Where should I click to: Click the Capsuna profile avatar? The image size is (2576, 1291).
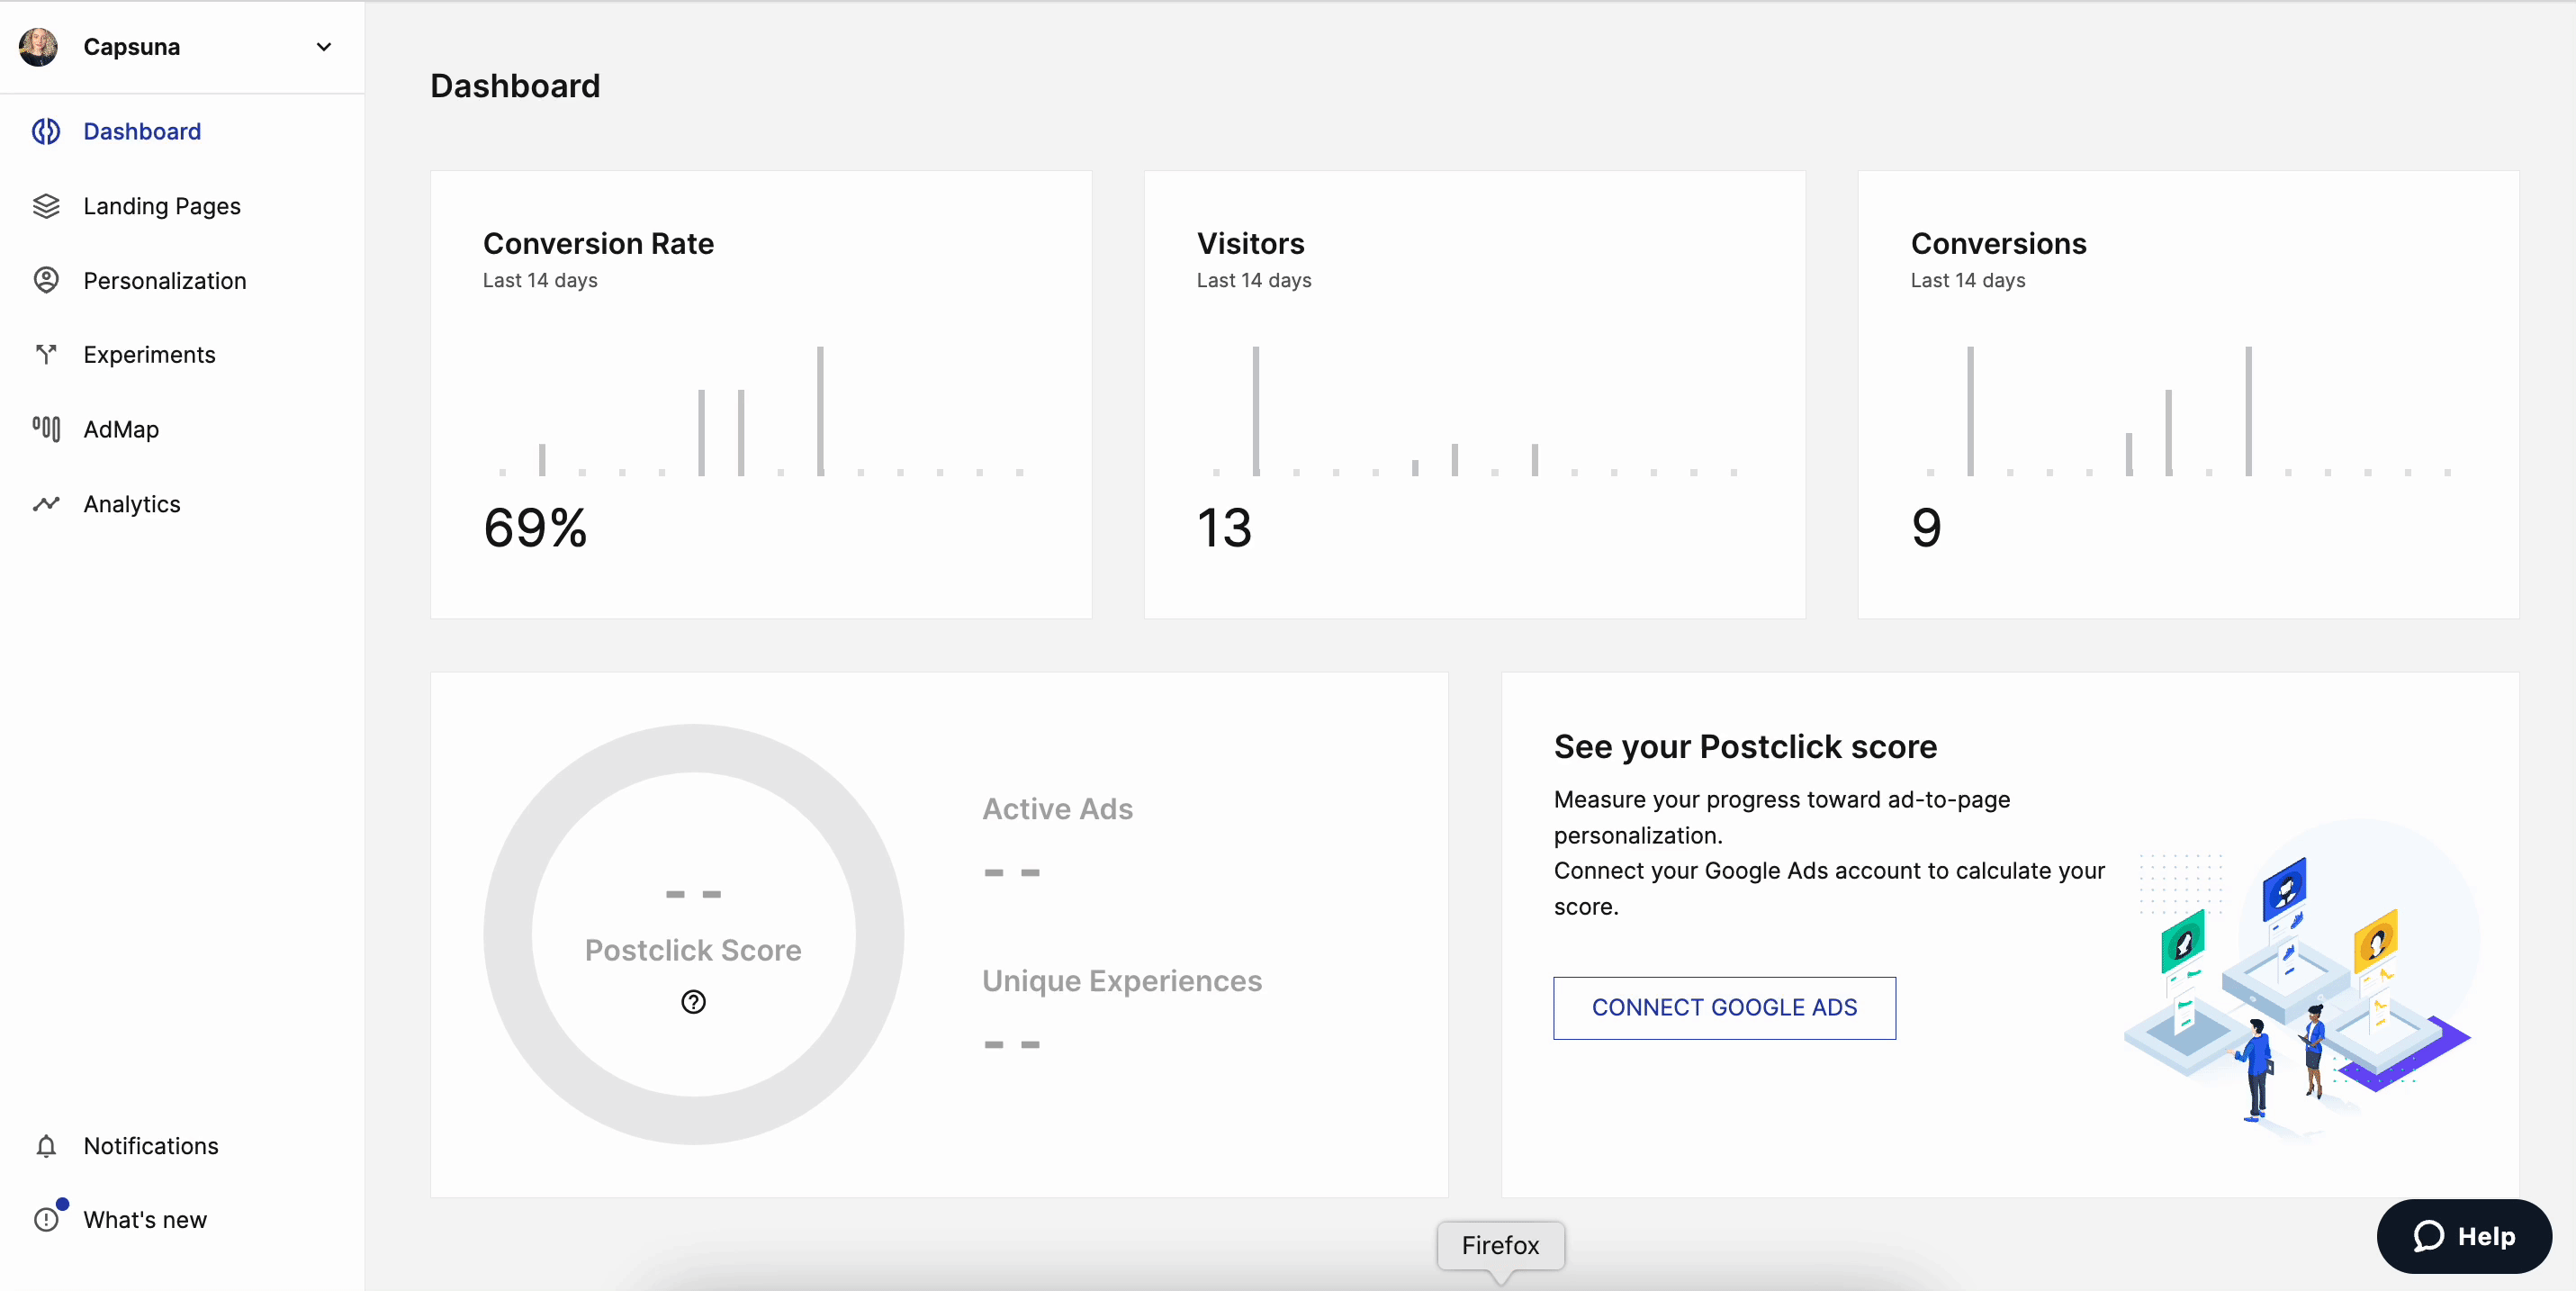point(39,47)
